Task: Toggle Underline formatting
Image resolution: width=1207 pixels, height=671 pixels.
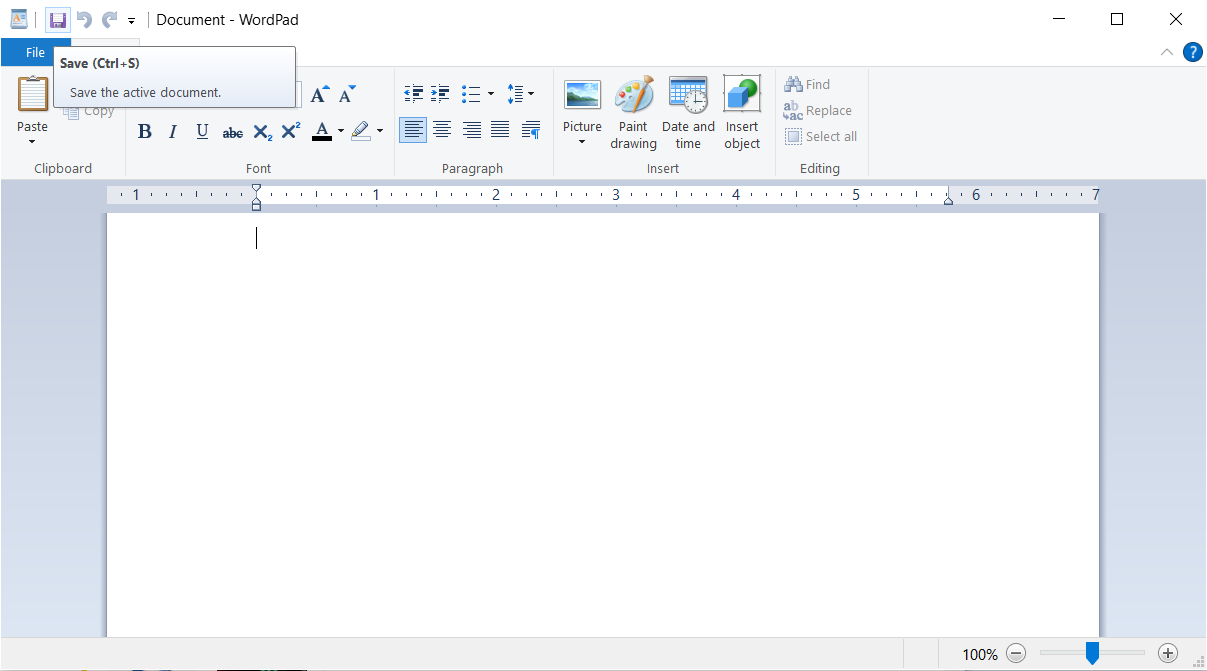Action: 202,131
